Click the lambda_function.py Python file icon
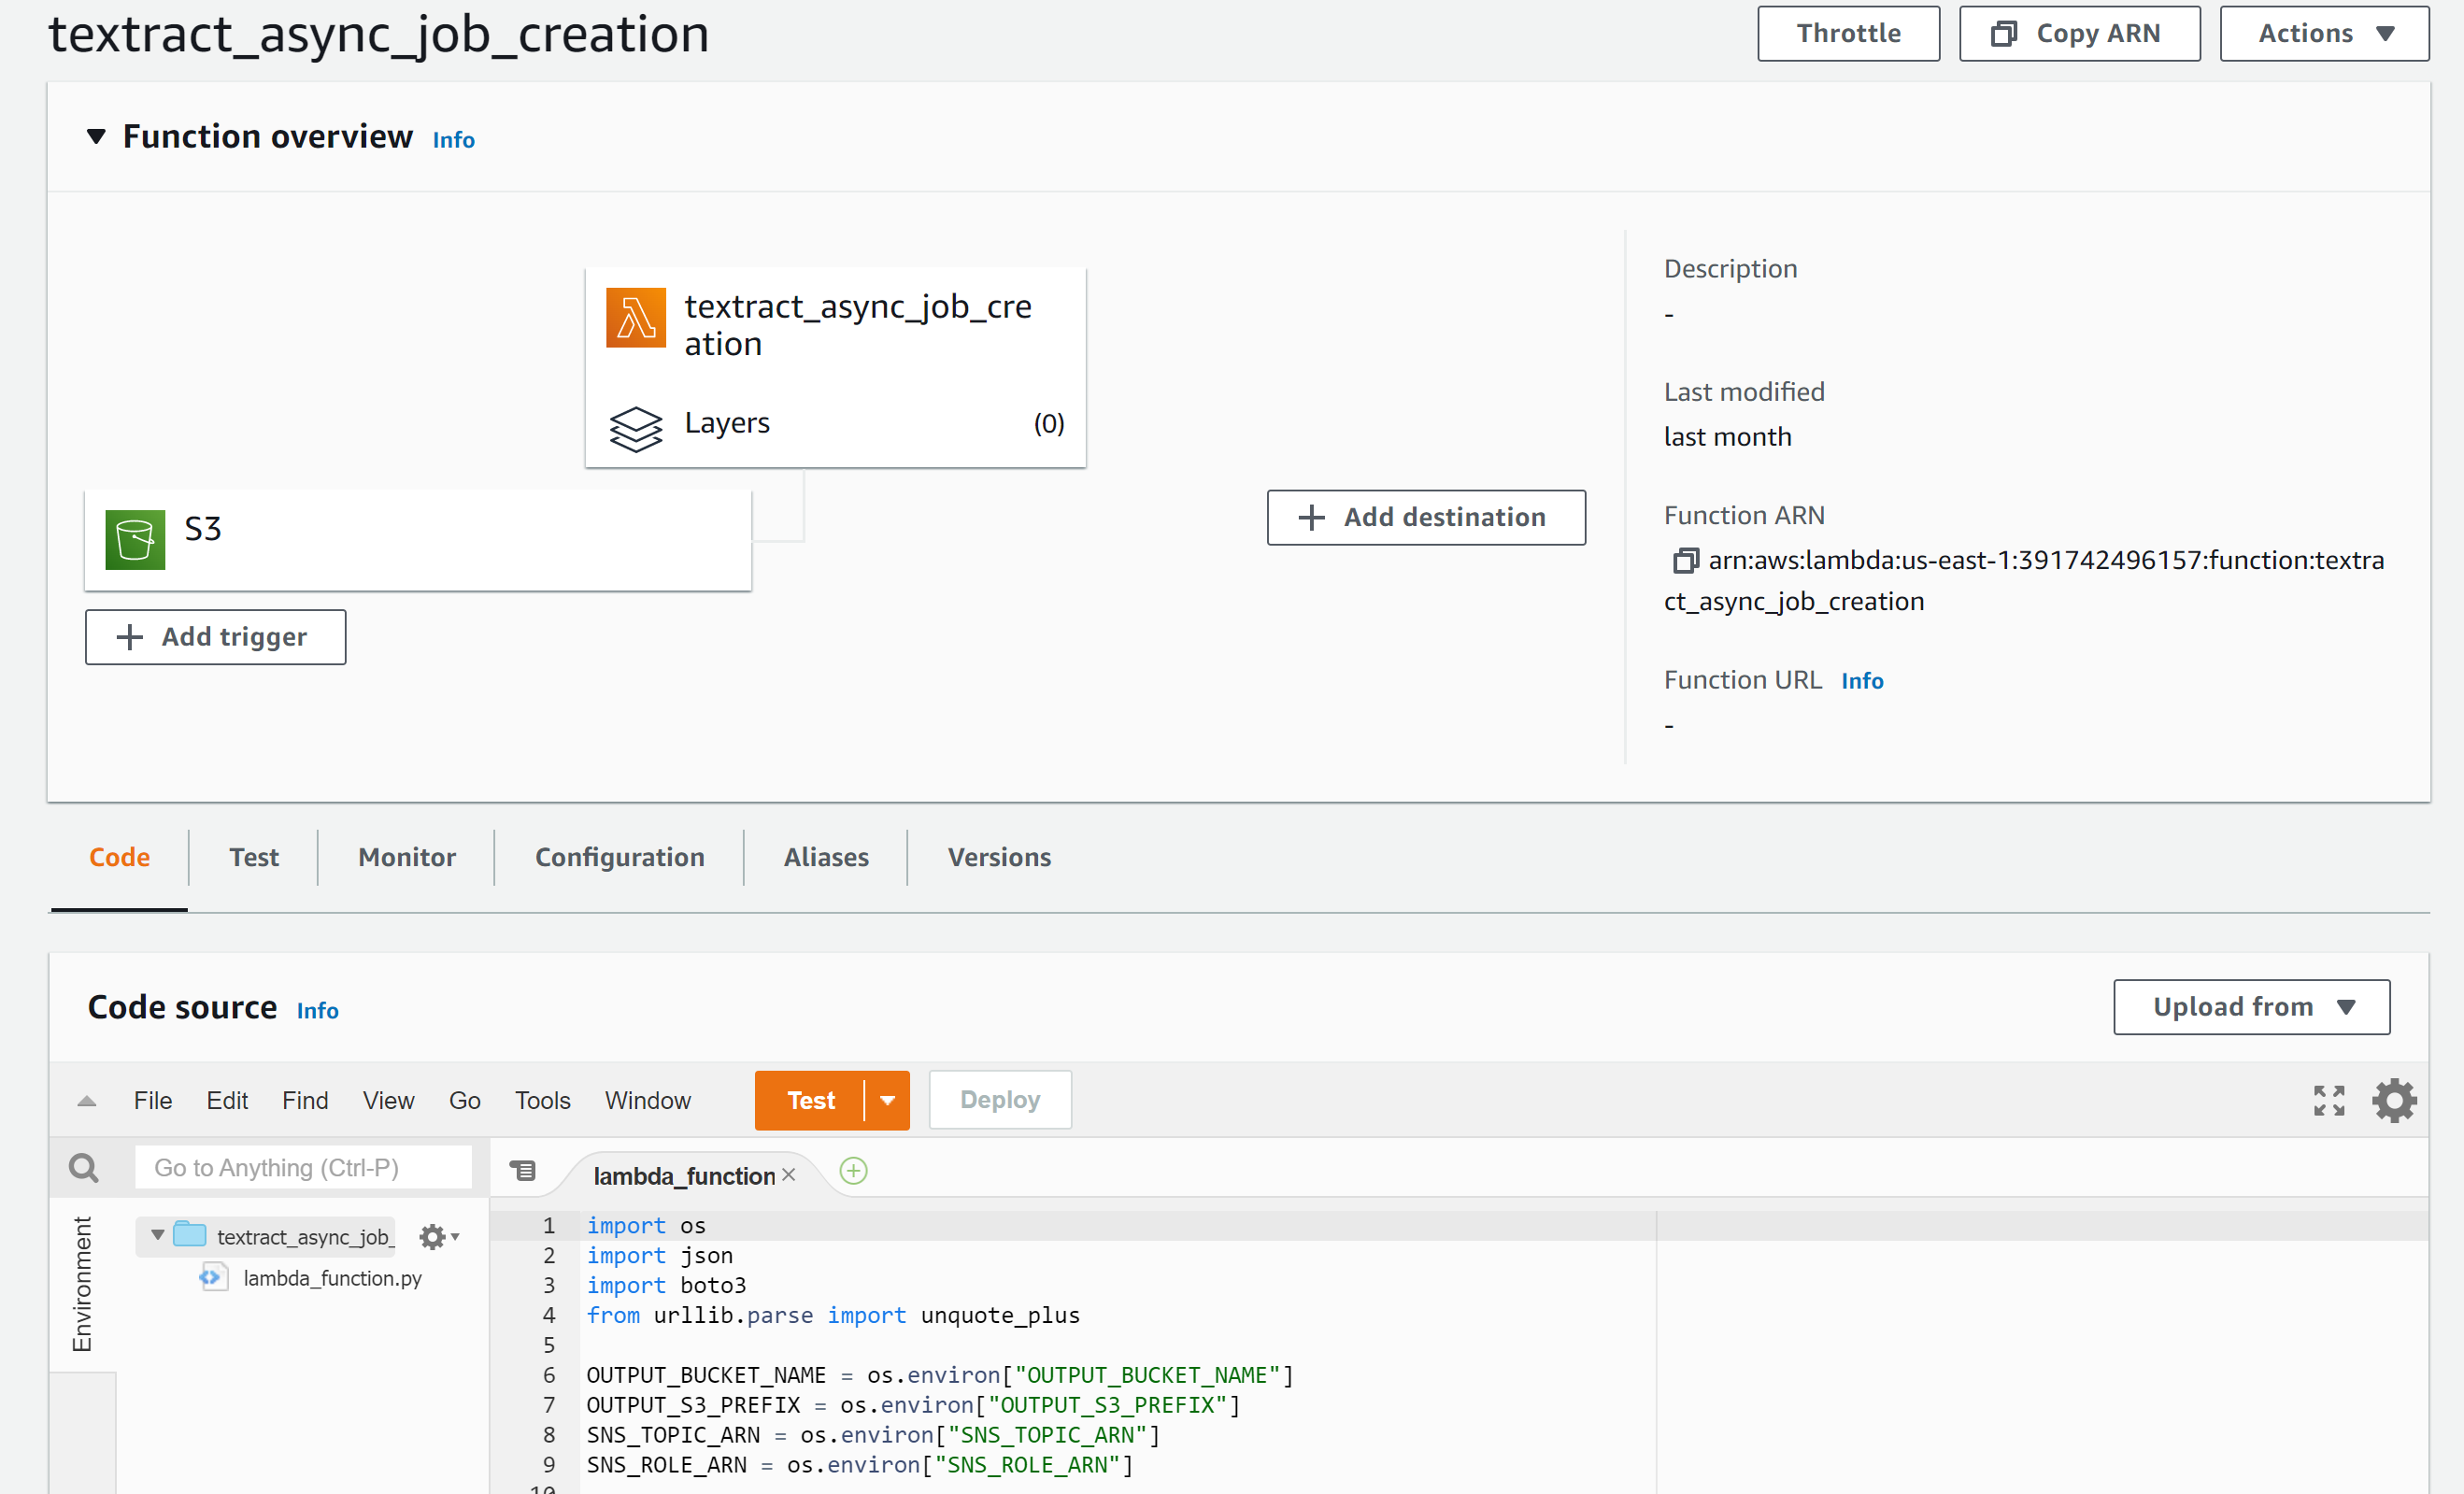Image resolution: width=2464 pixels, height=1494 pixels. pyautogui.click(x=212, y=1277)
